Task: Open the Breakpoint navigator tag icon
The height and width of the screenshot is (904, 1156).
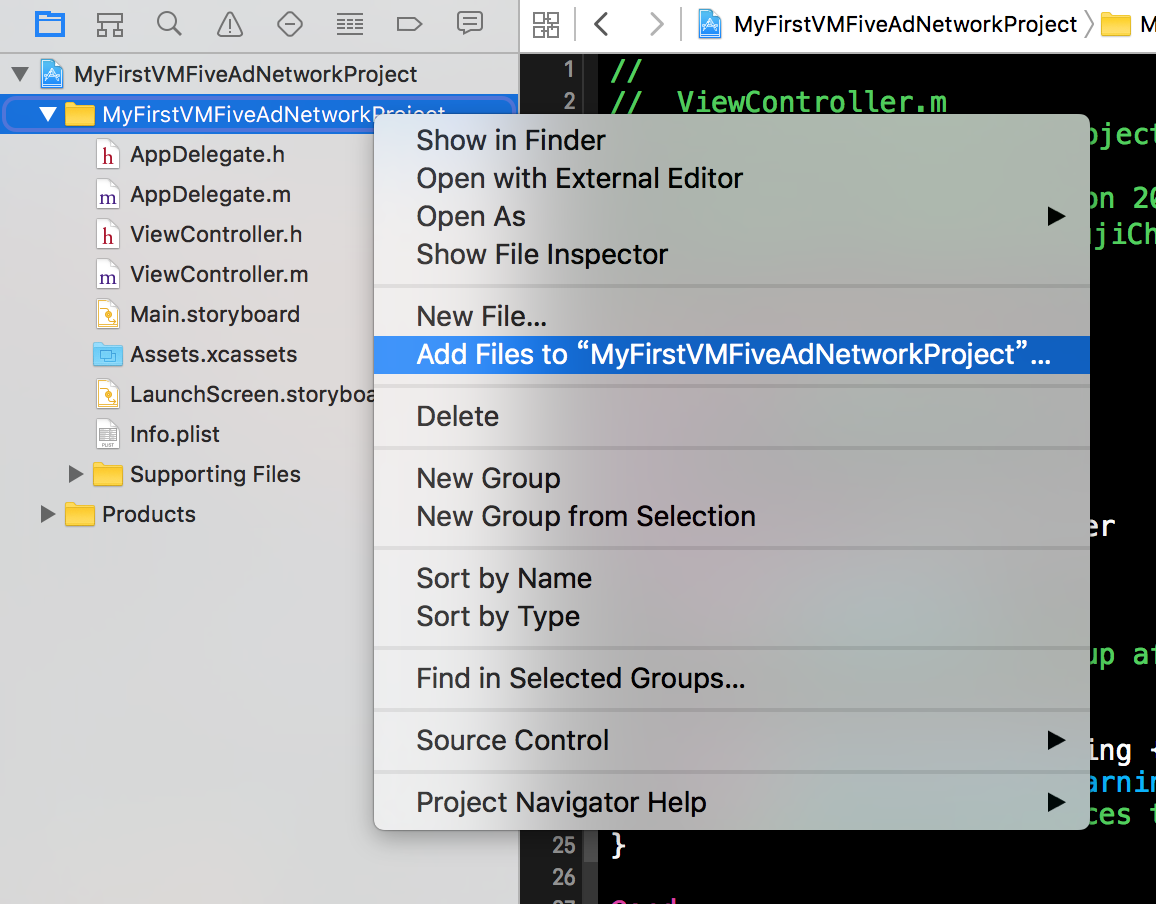Action: (x=409, y=24)
